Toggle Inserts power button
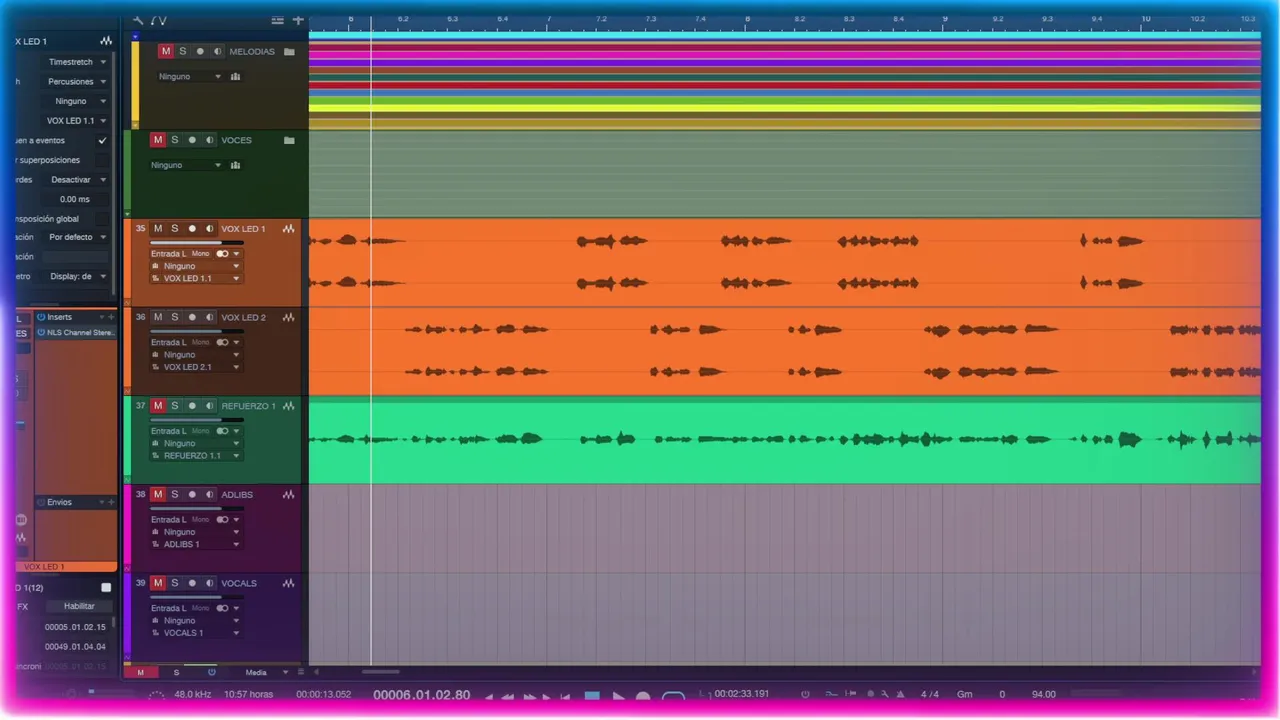1280x720 pixels. click(x=41, y=317)
